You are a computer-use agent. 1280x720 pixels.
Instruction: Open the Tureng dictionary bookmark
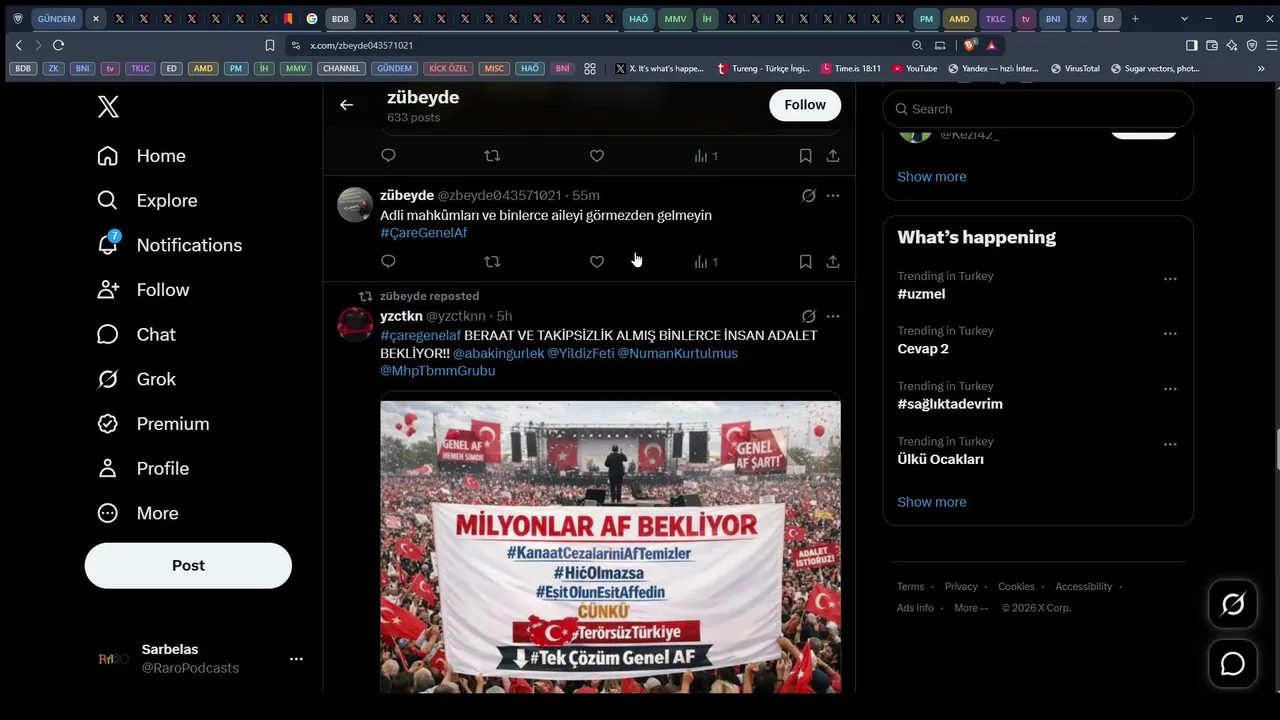coord(764,69)
